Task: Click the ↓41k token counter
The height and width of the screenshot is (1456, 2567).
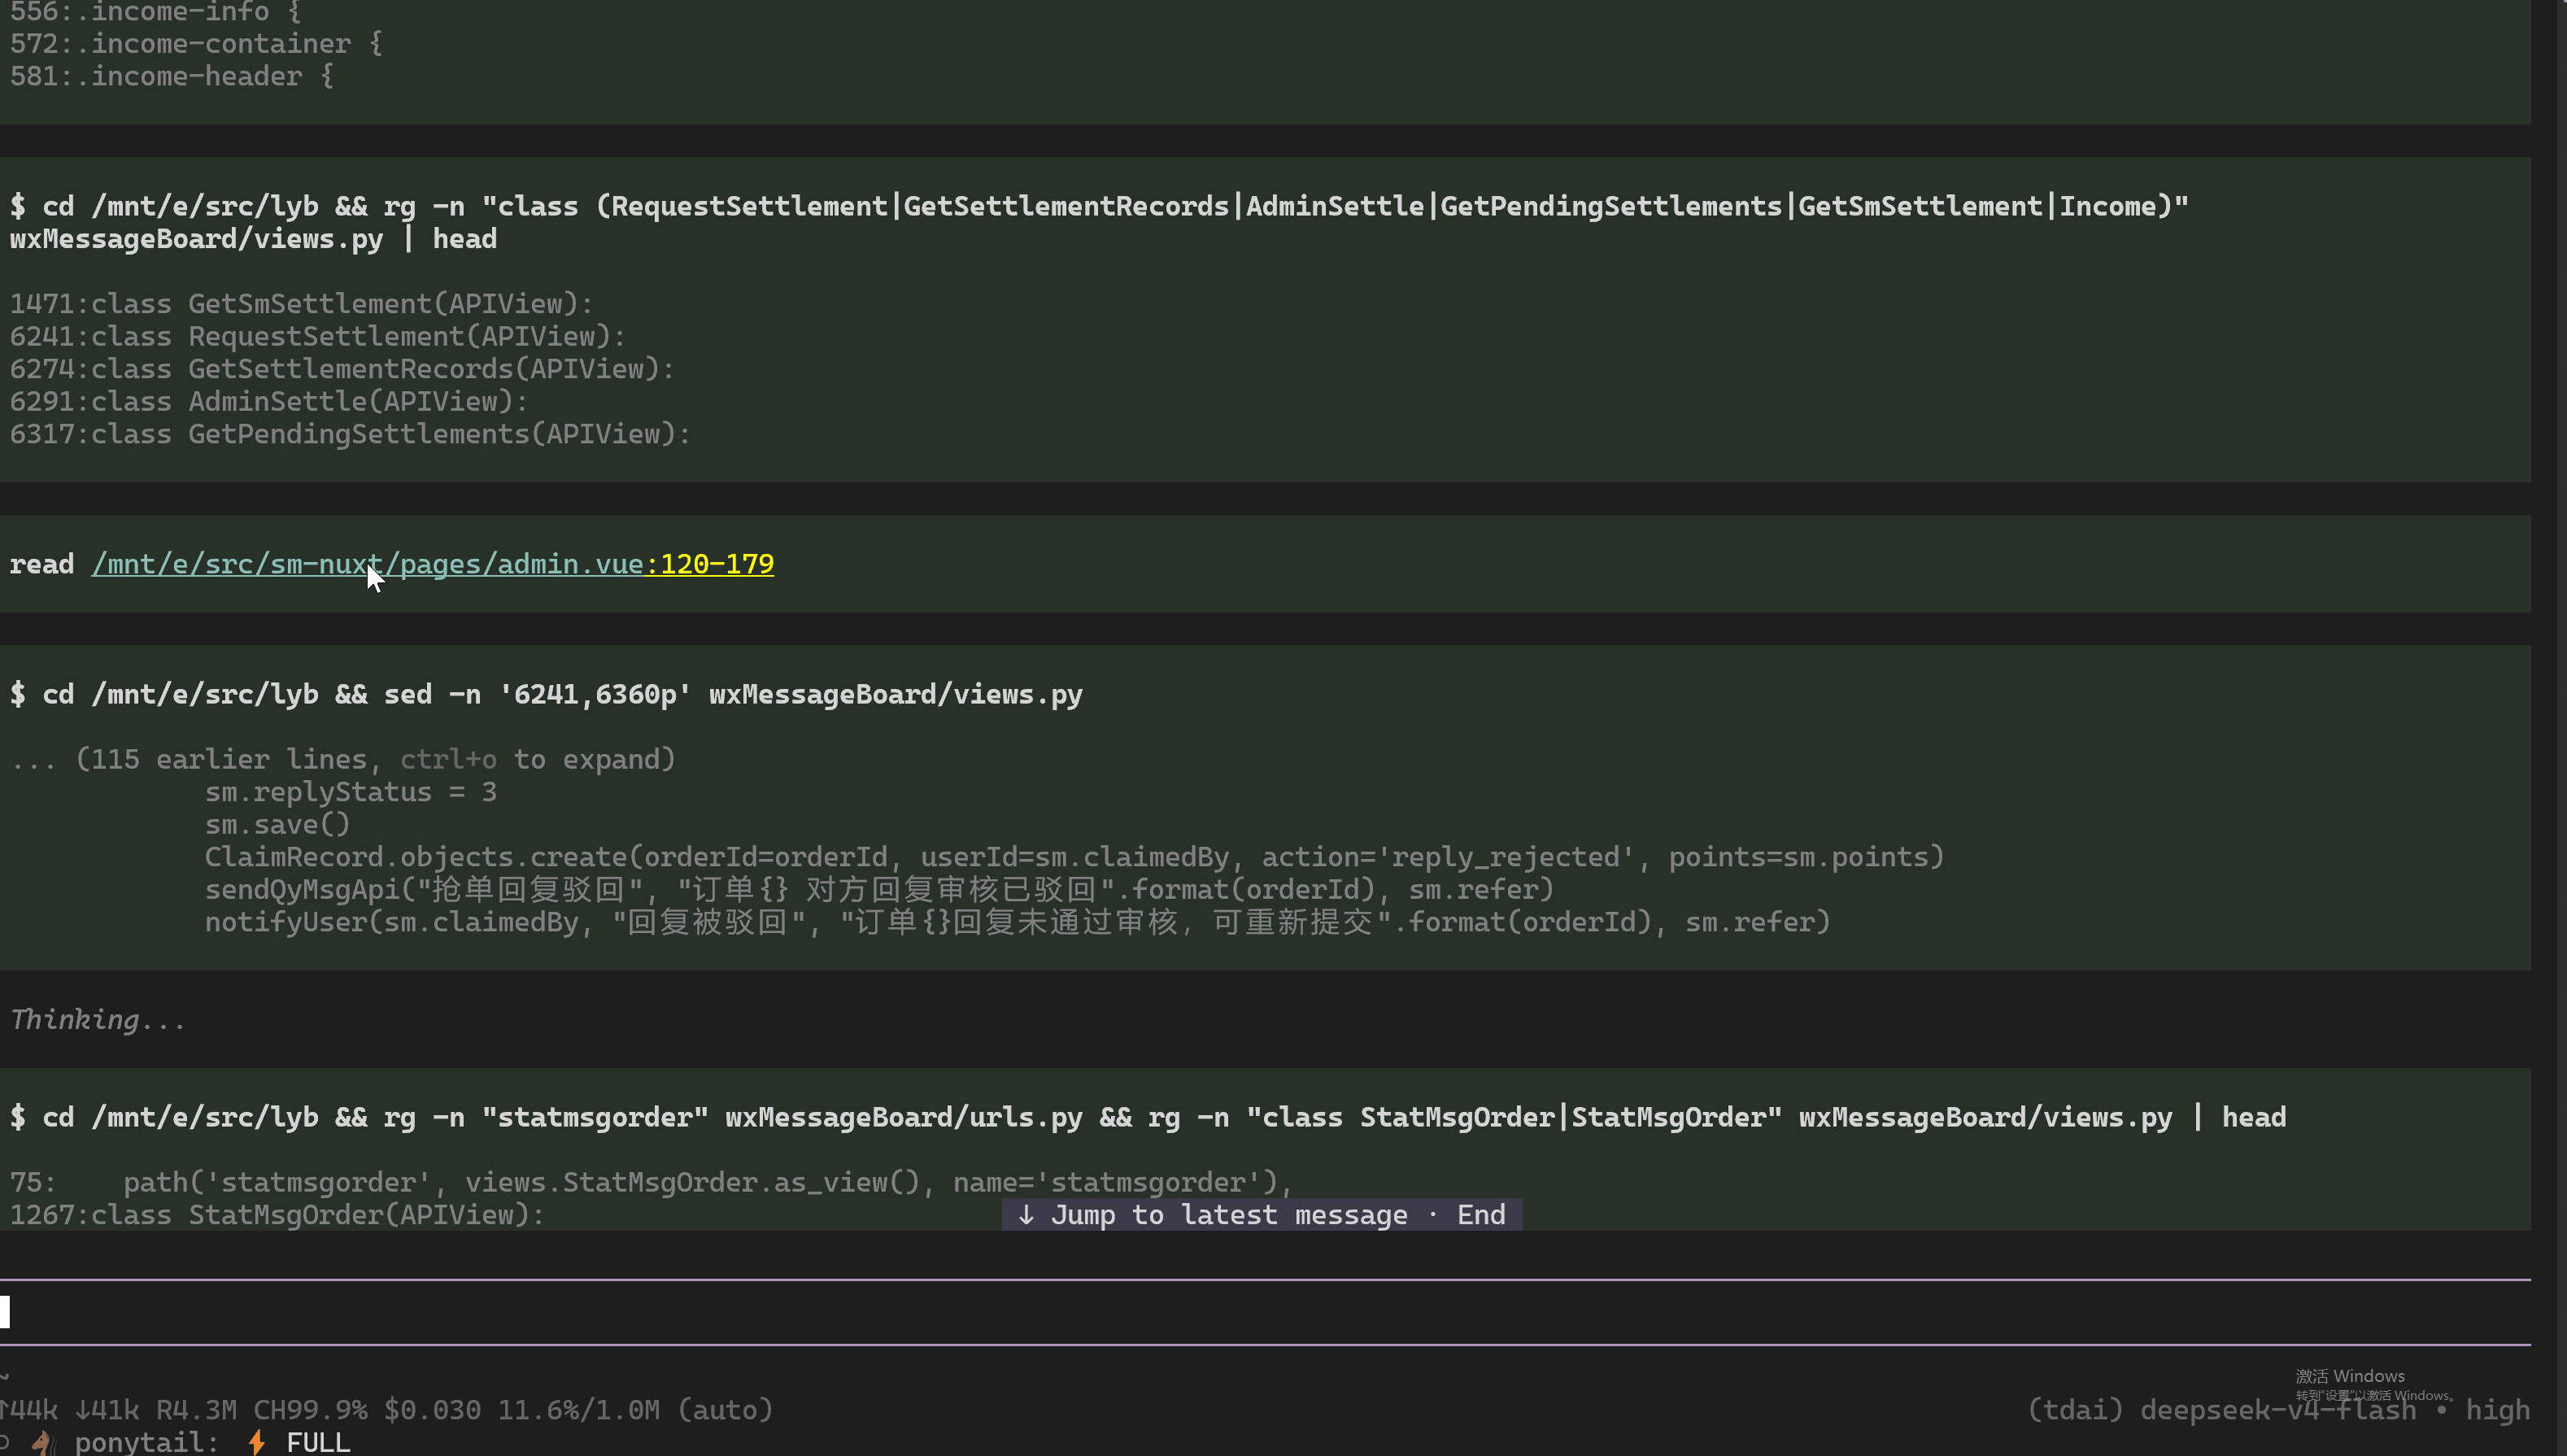Action: pyautogui.click(x=107, y=1410)
